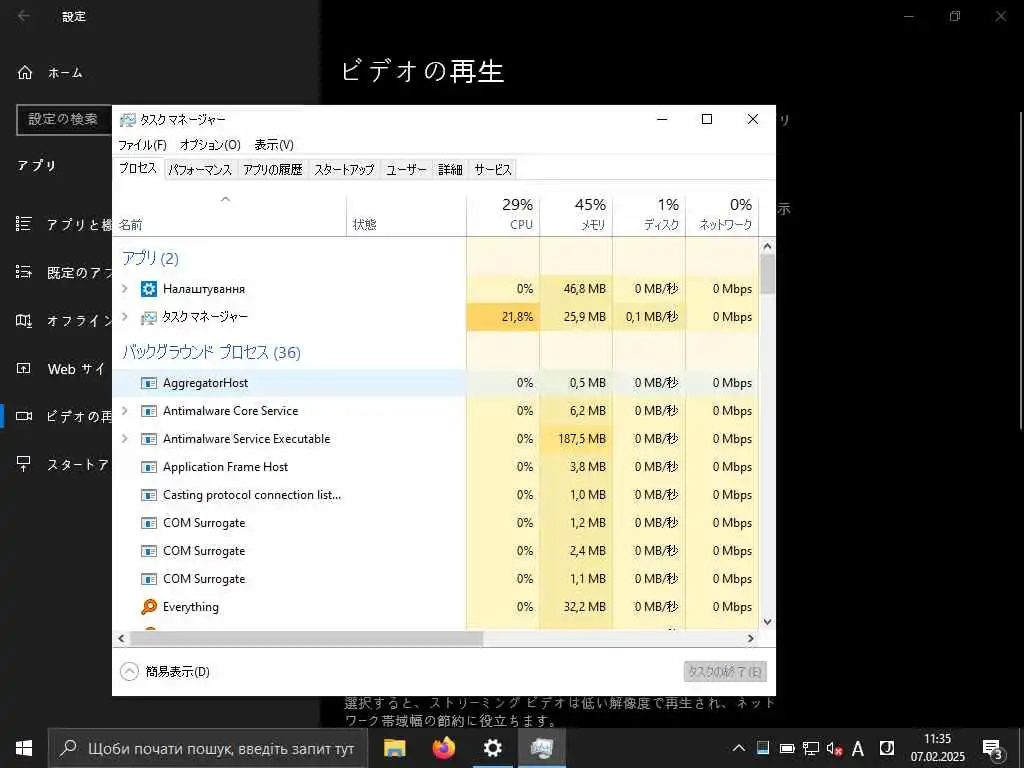The image size is (1024, 768).
Task: Click the home icon in Settings sidebar
Action: coord(25,72)
